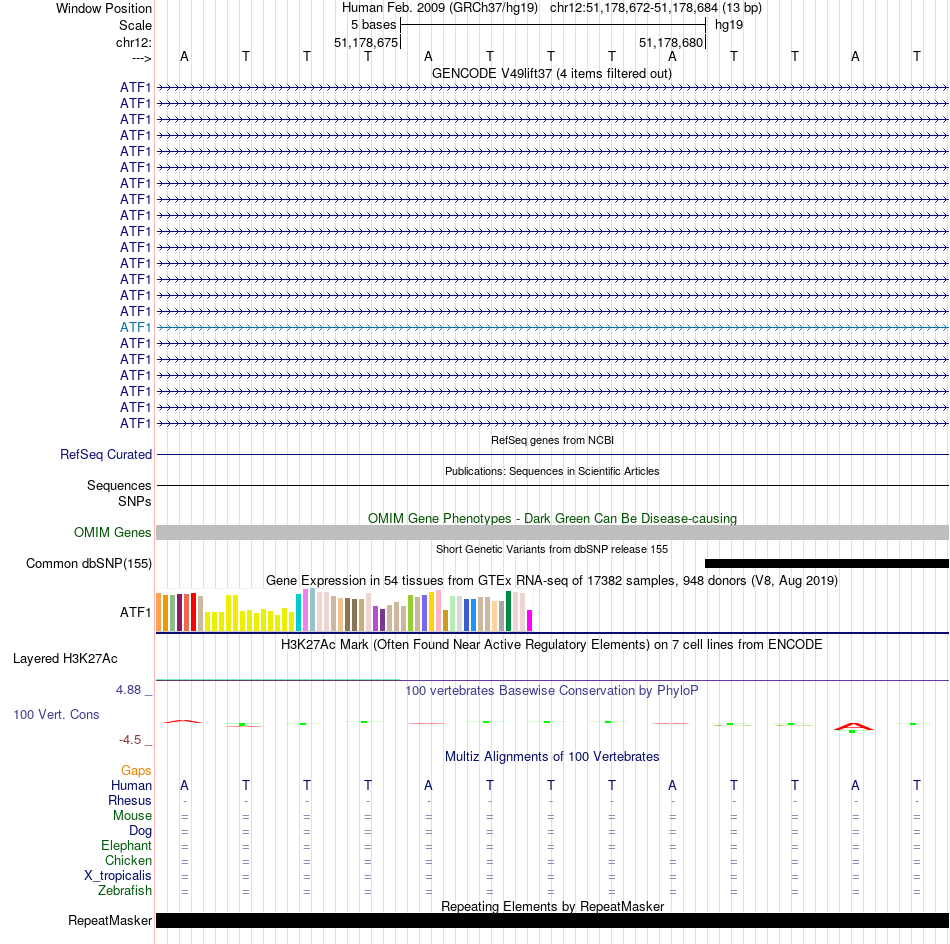Click the Human alignment row label
The image size is (950, 944).
pyautogui.click(x=131, y=785)
